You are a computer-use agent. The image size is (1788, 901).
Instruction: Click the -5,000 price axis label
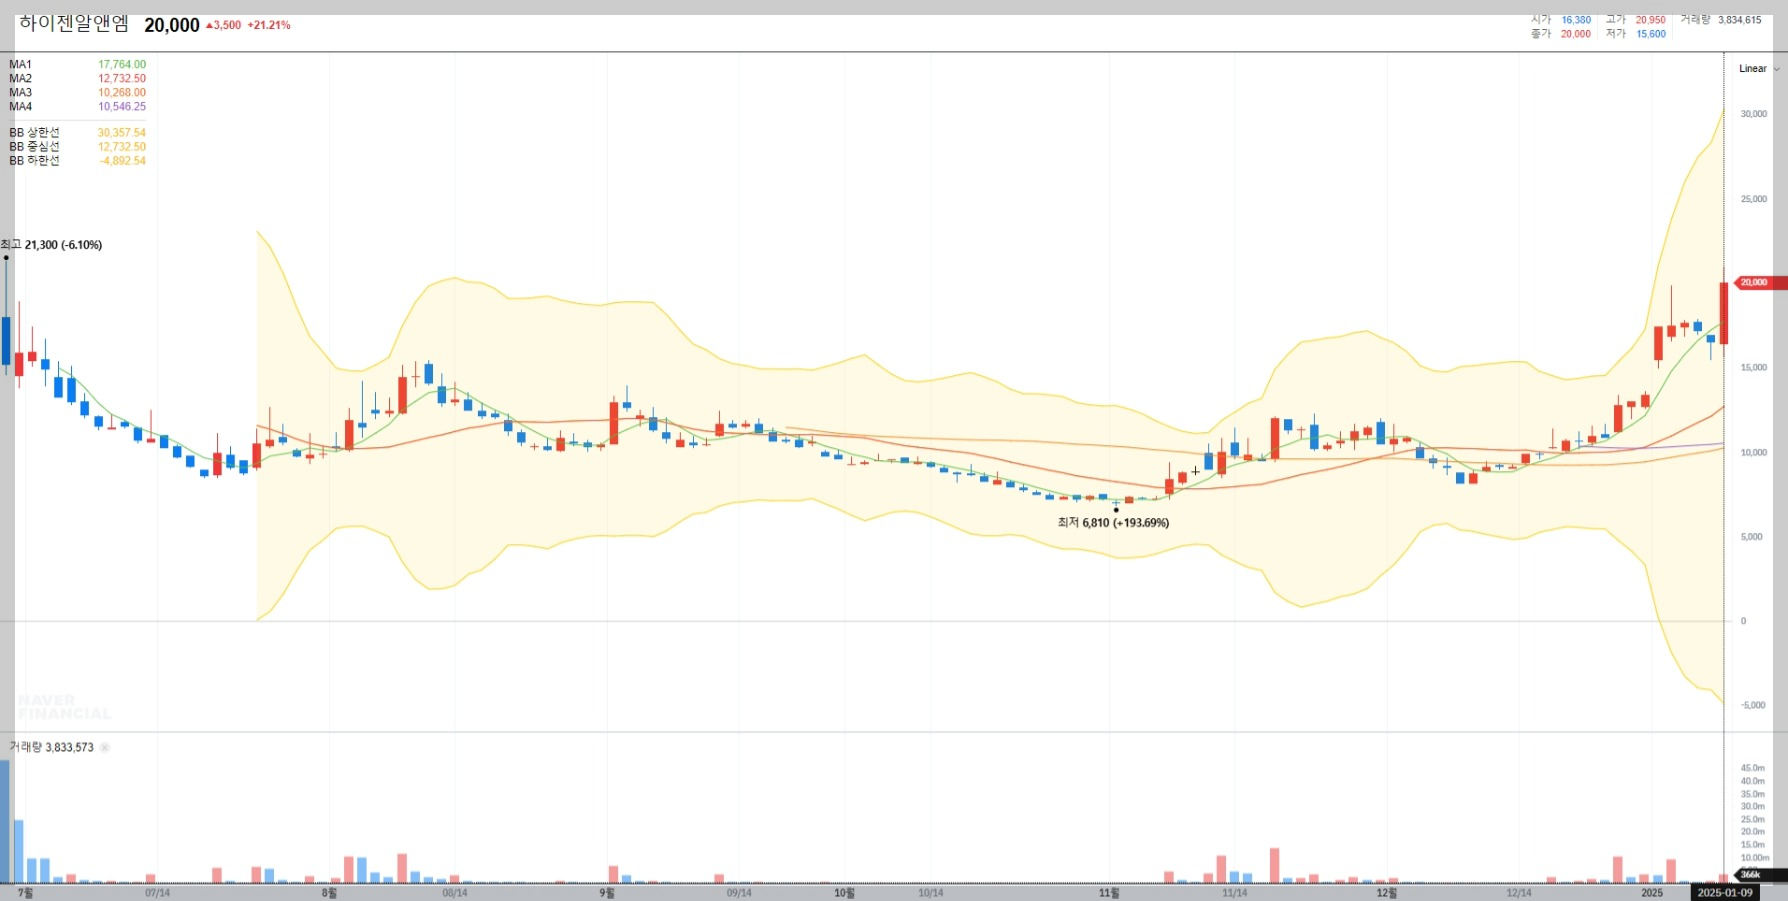point(1753,705)
